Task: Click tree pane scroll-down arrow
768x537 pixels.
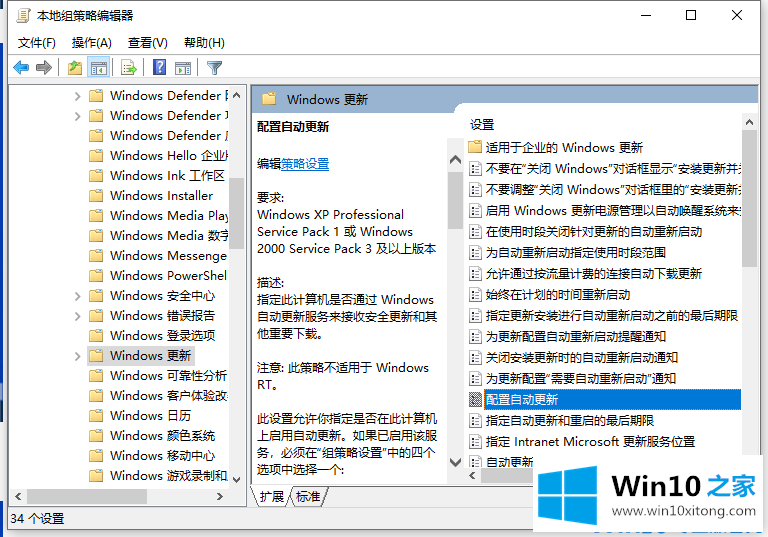Action: (x=237, y=480)
